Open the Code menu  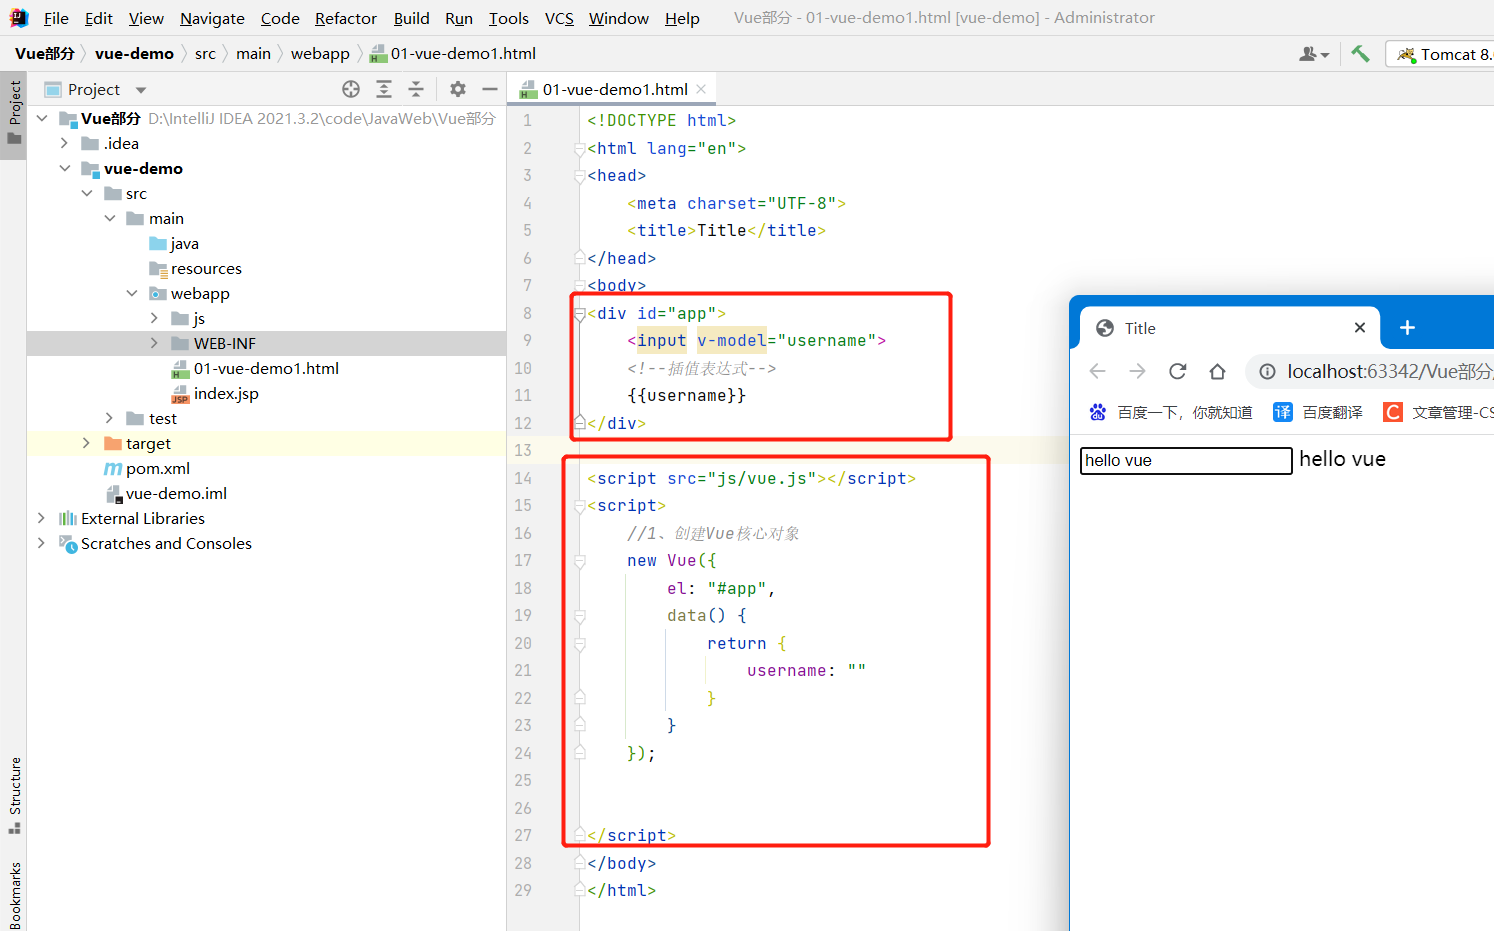pos(280,18)
